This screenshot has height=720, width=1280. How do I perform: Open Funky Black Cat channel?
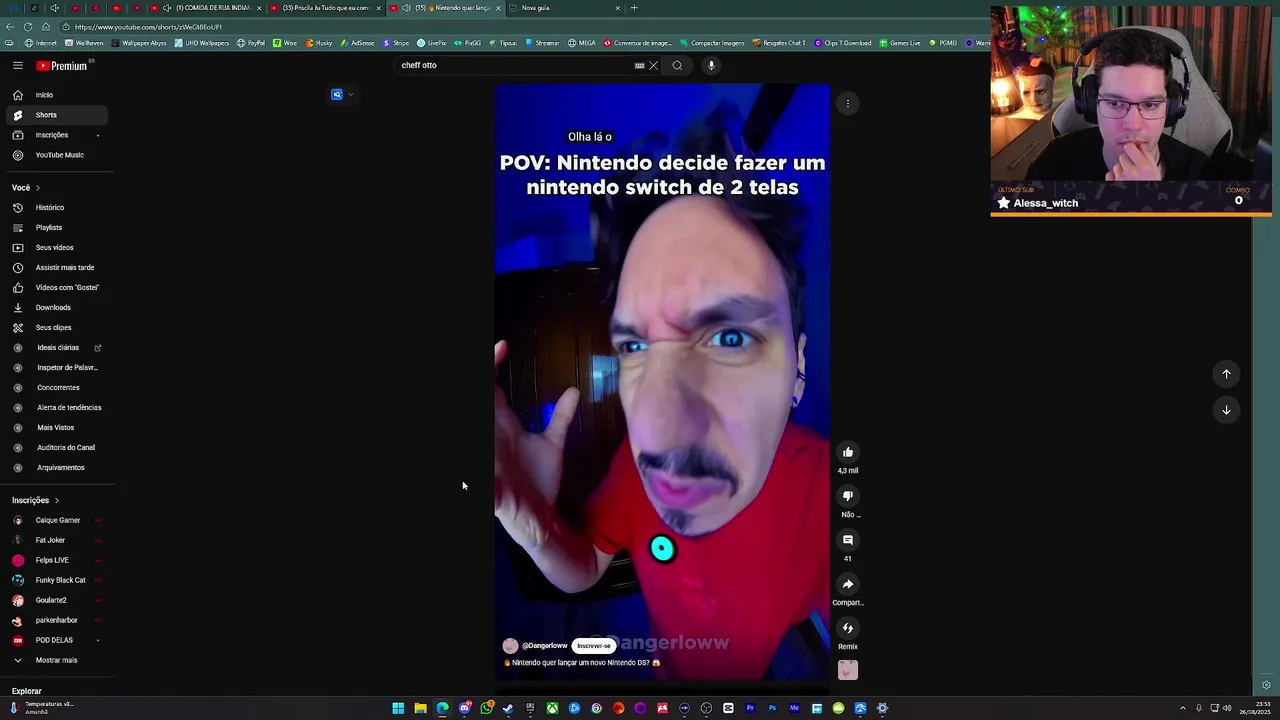coord(55,580)
